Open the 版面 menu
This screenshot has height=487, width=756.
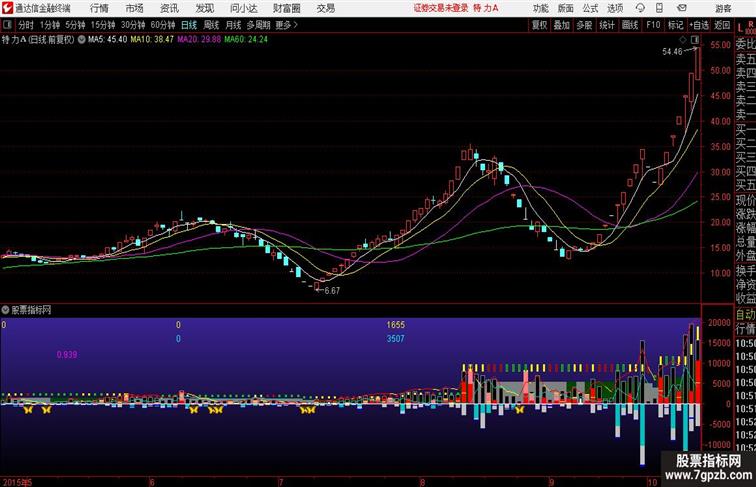pyautogui.click(x=566, y=8)
